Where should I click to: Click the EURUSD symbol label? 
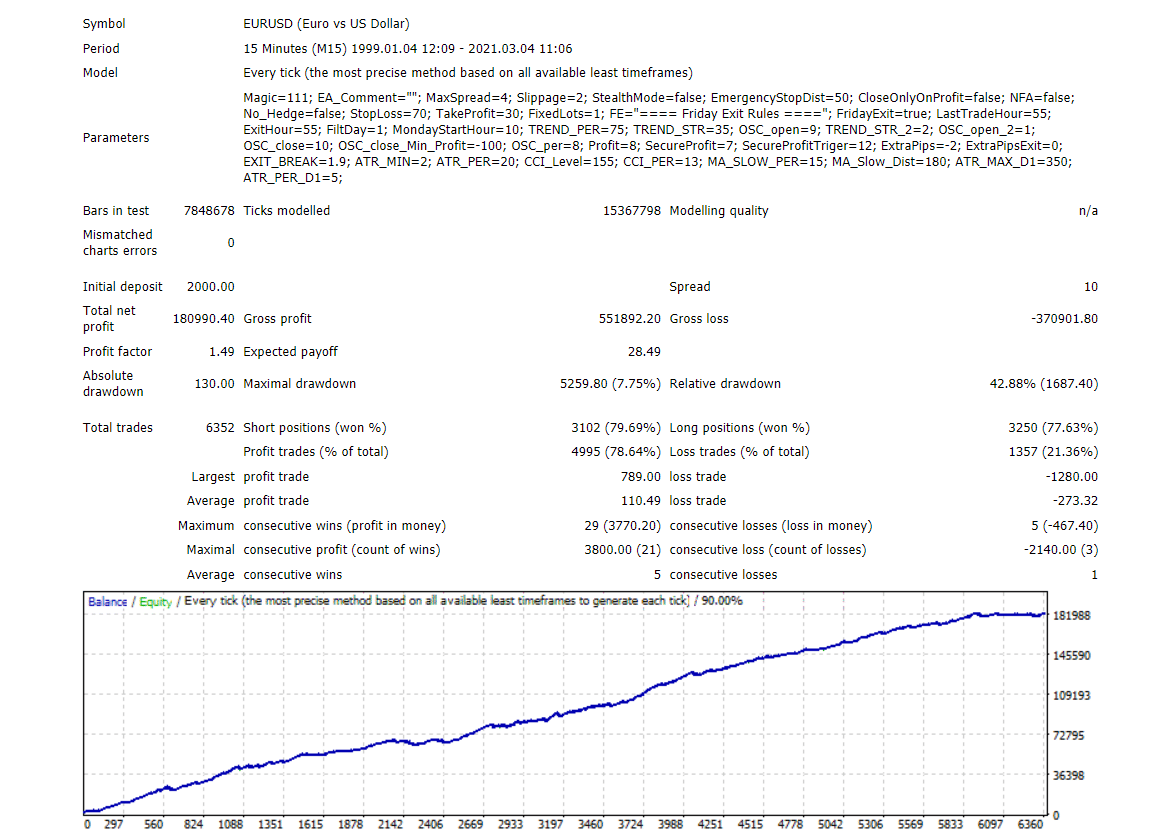coord(265,23)
